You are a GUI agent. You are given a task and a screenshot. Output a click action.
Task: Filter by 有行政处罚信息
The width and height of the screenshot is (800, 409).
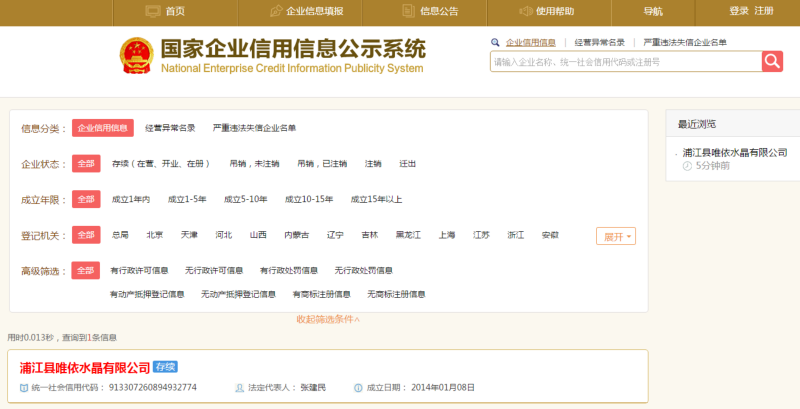[x=289, y=270]
